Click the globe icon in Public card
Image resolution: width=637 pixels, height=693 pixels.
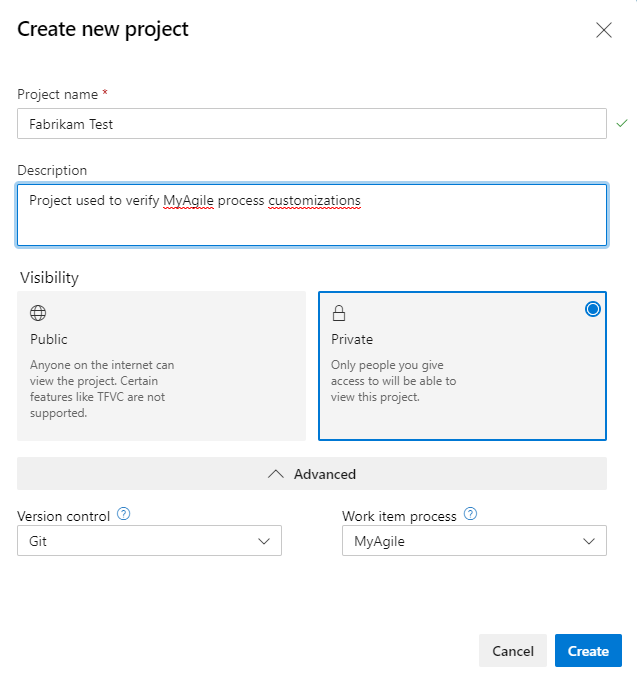click(x=38, y=313)
